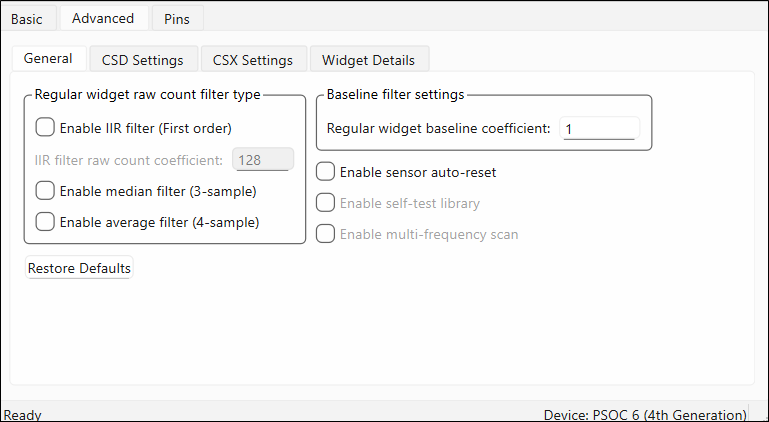Switch to CSX Settings tab
Viewport: 769px width, 422px height.
click(x=253, y=60)
